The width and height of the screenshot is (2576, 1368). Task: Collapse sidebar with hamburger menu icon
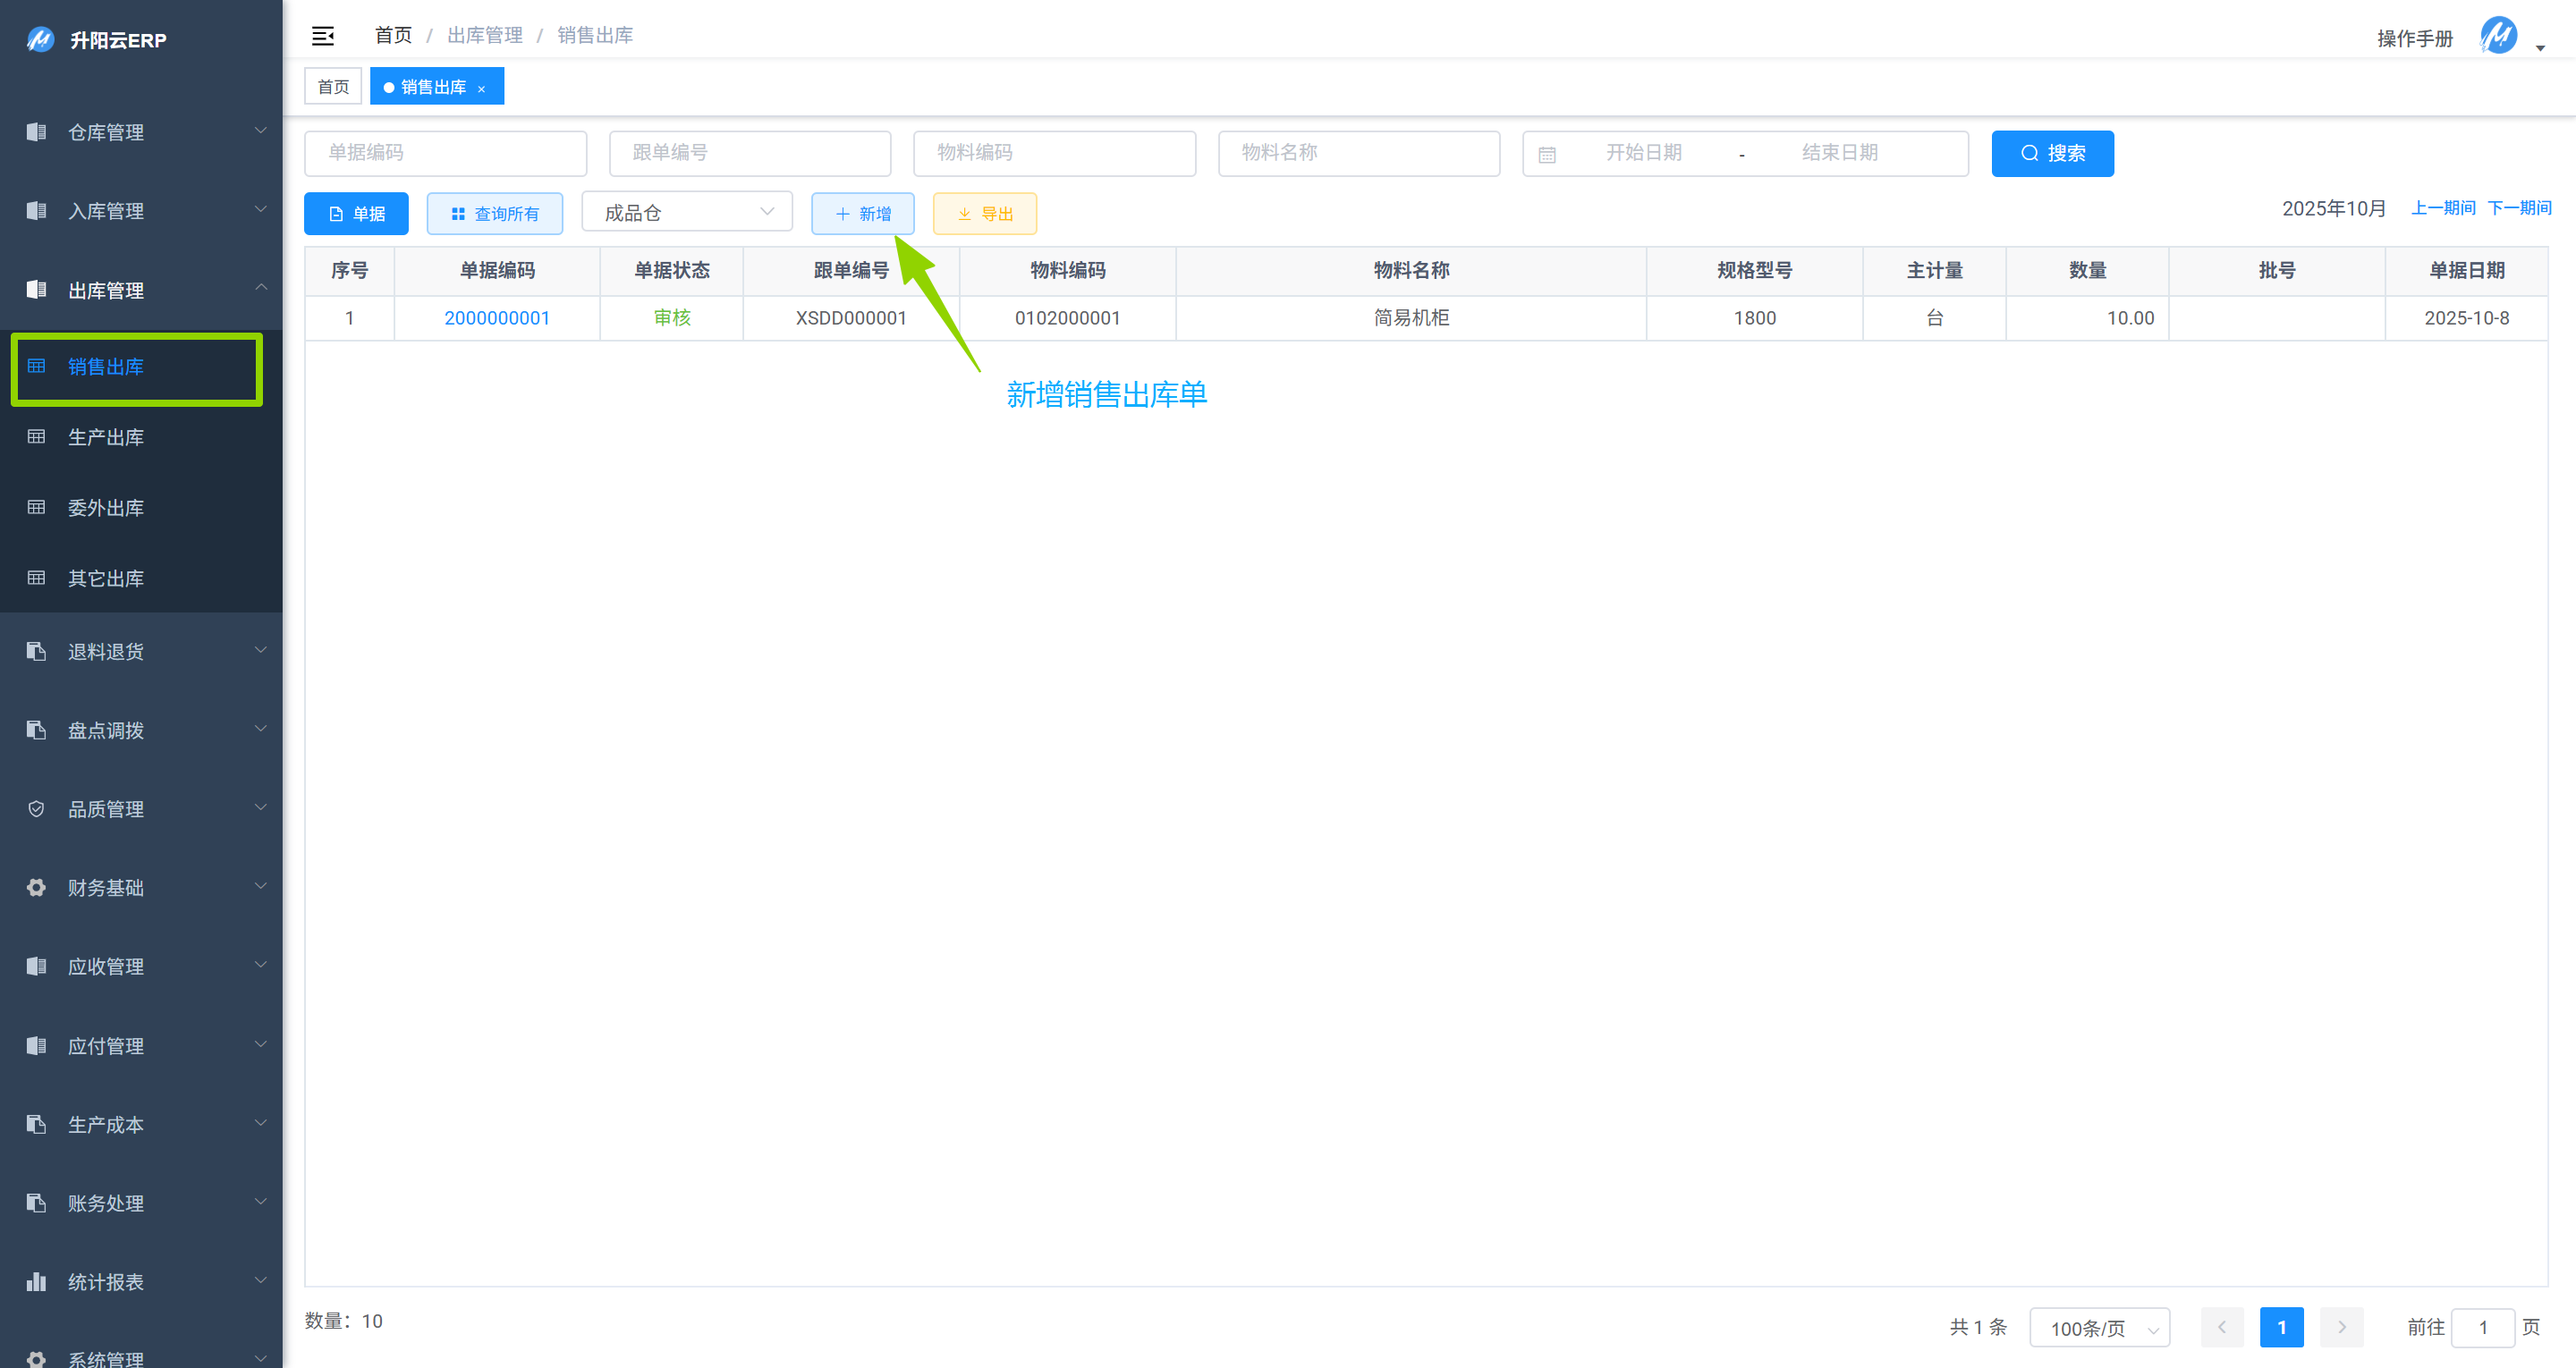coord(322,36)
